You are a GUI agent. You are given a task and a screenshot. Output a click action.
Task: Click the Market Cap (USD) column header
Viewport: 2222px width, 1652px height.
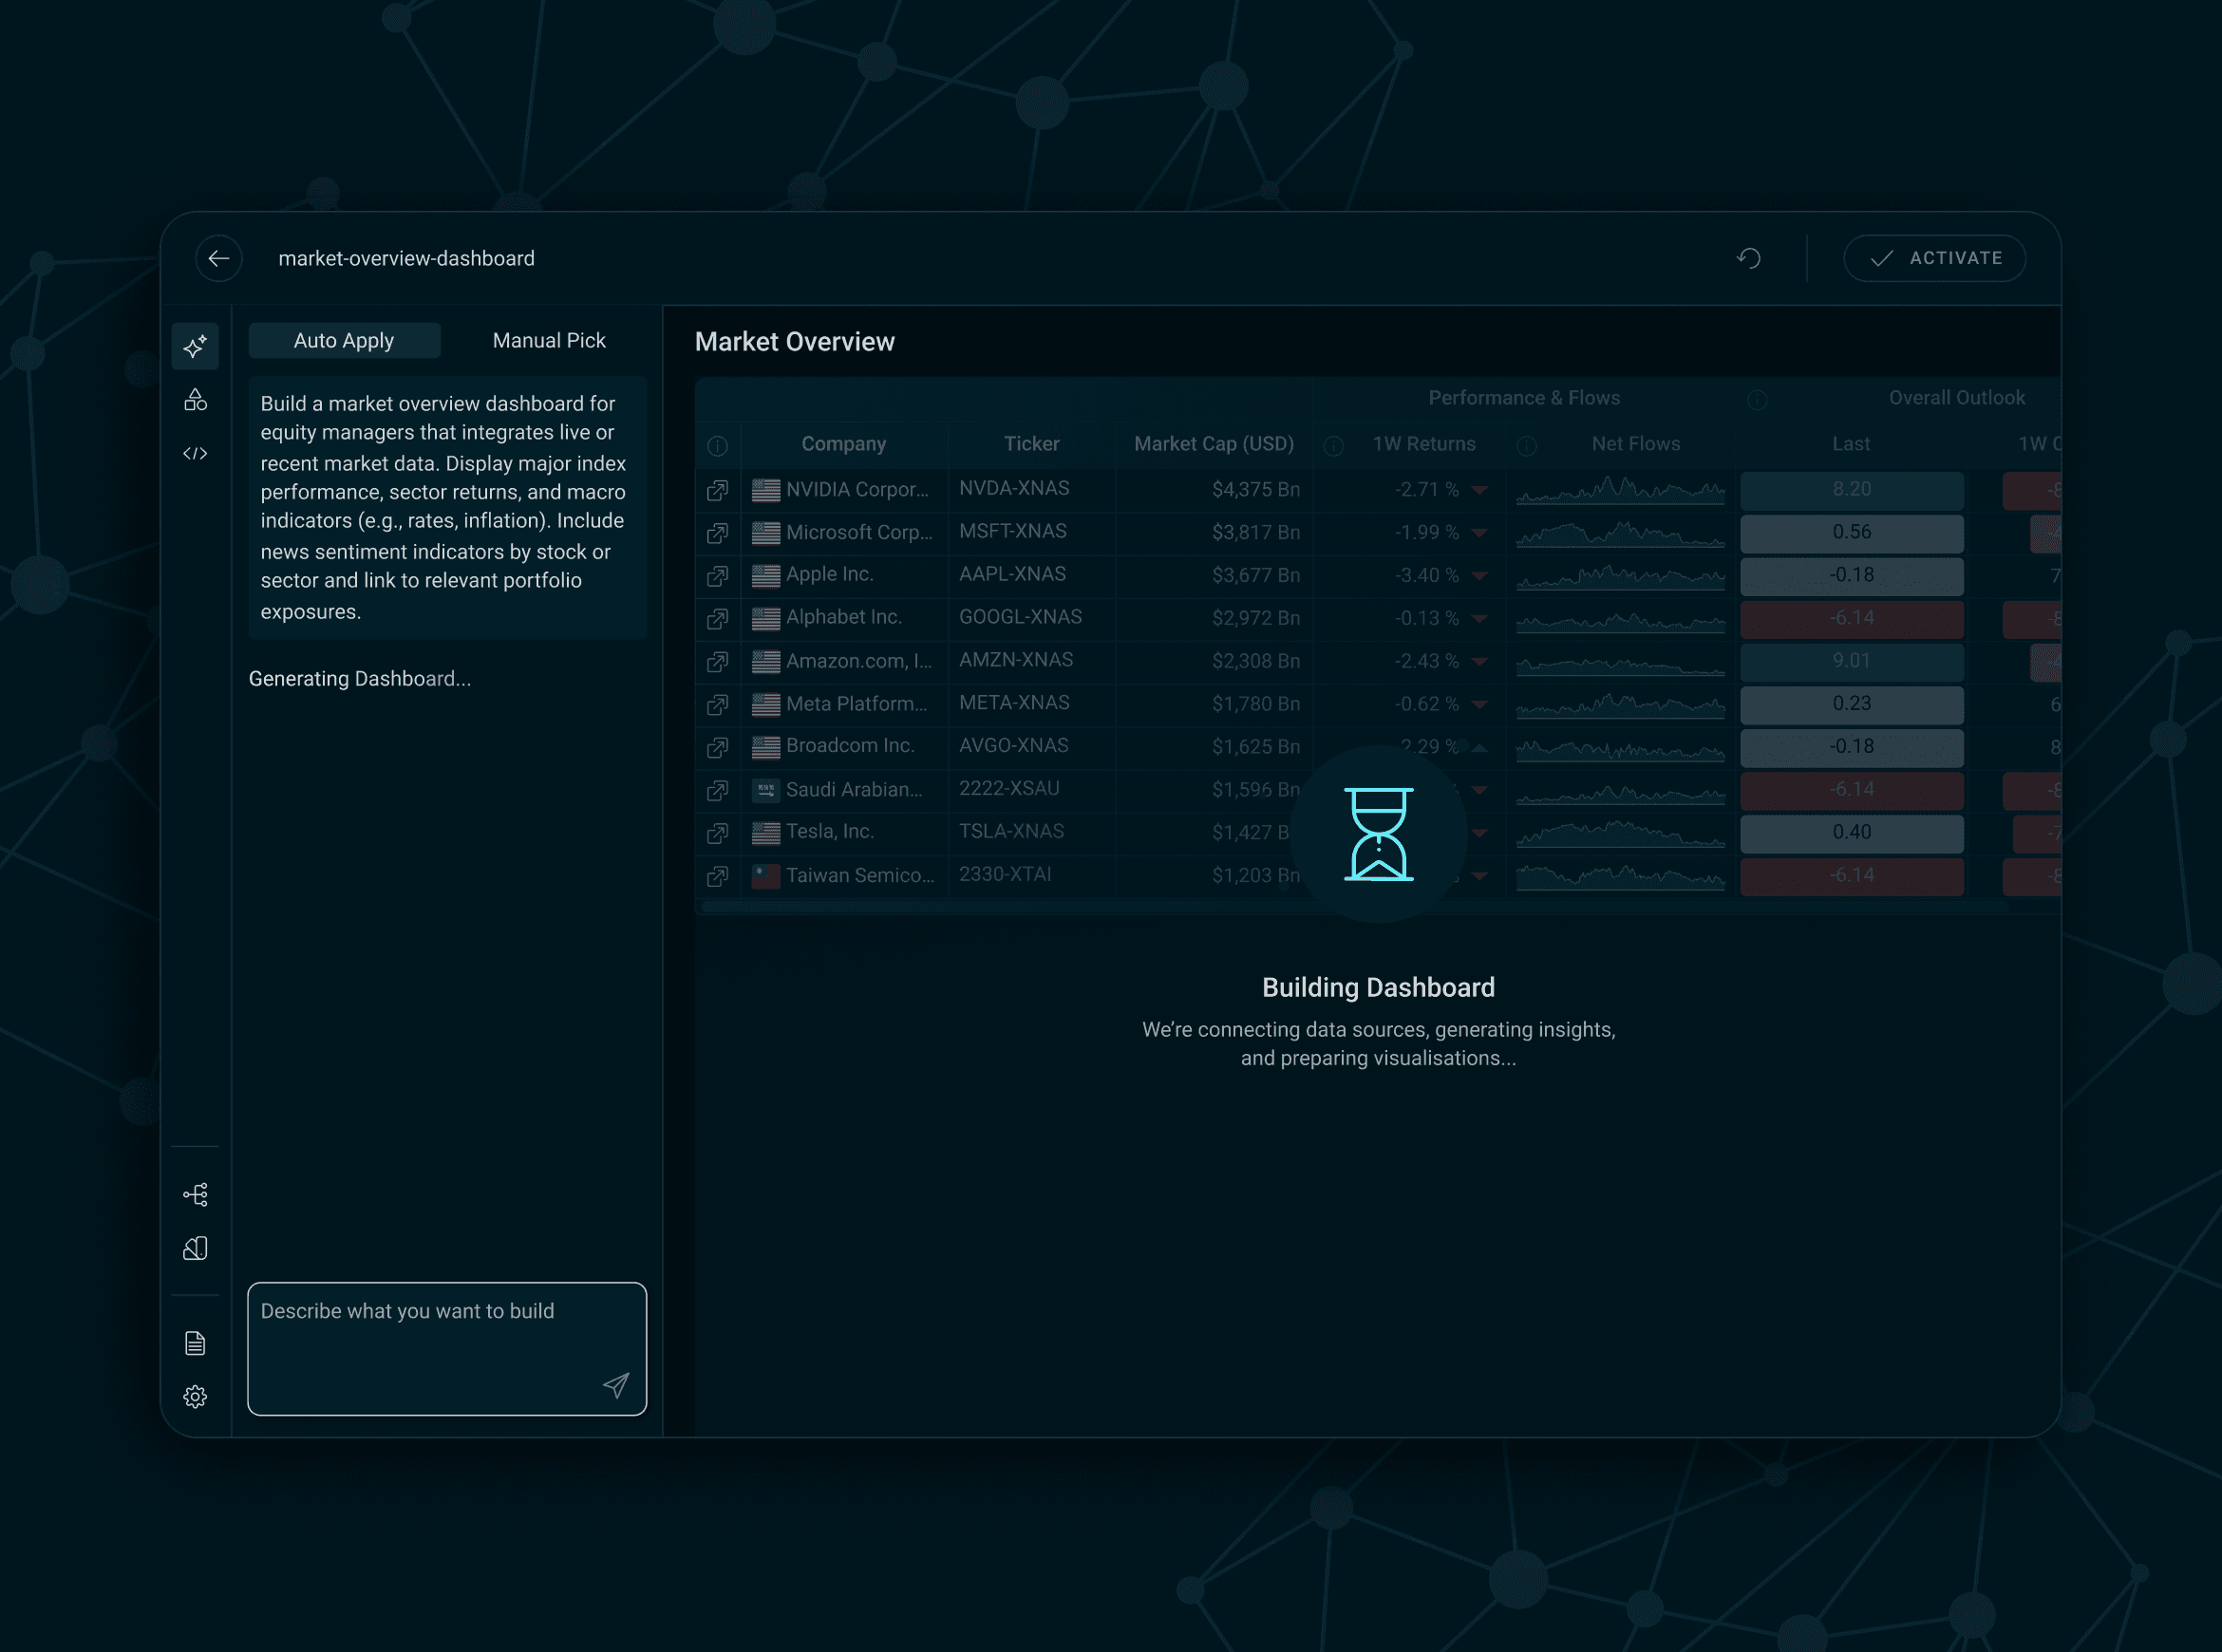(x=1213, y=444)
